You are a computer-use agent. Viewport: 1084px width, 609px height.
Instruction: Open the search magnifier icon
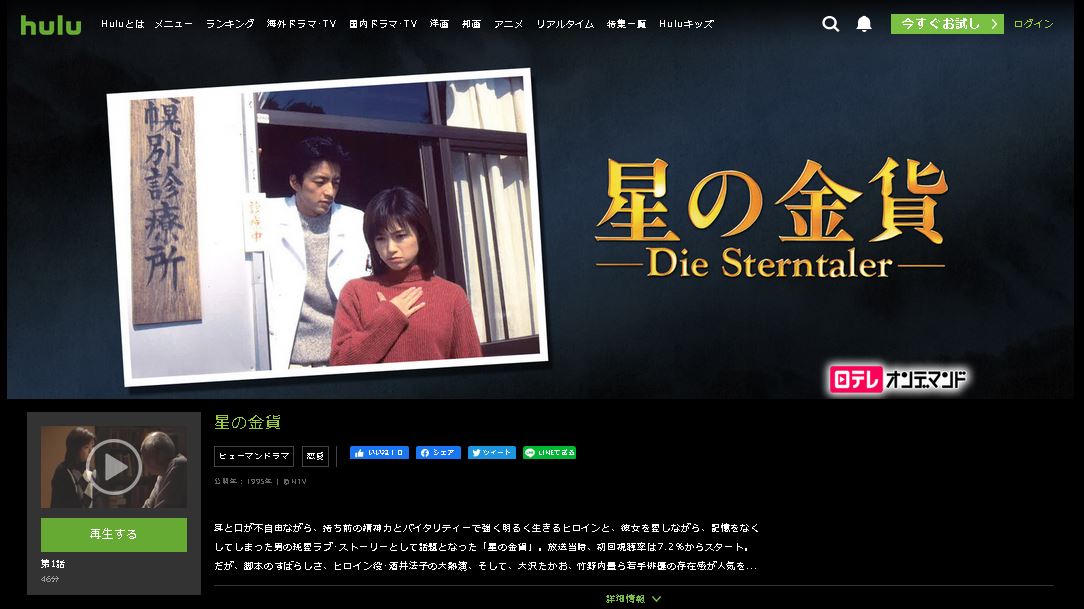tap(830, 24)
